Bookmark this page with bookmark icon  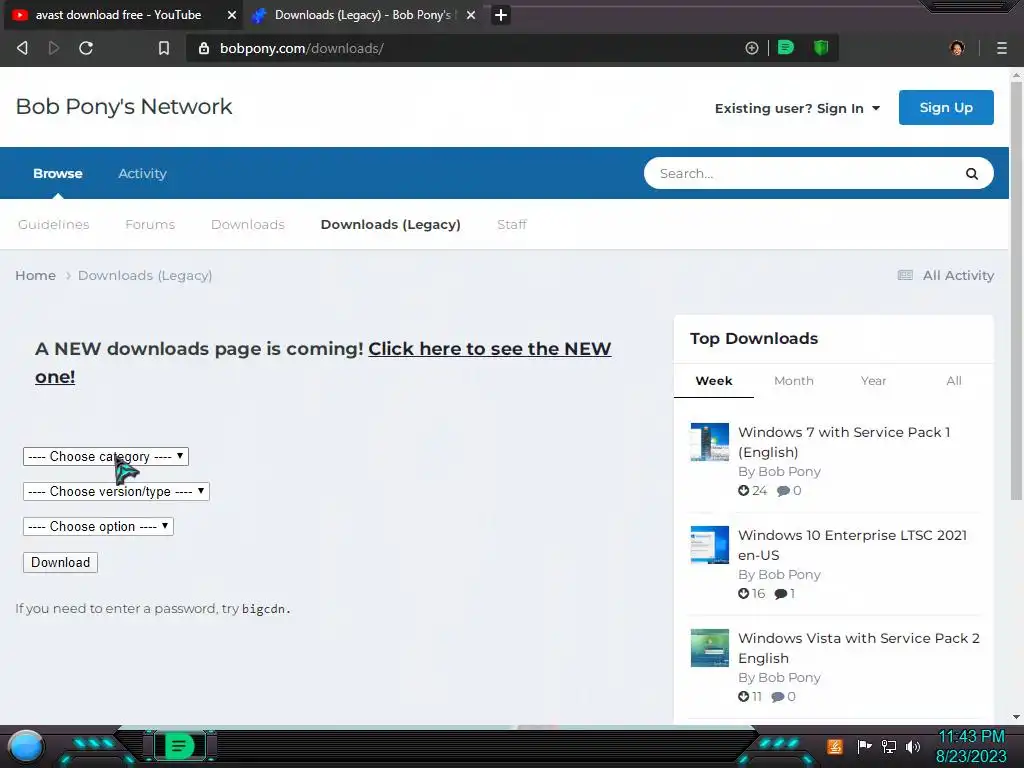[x=164, y=48]
